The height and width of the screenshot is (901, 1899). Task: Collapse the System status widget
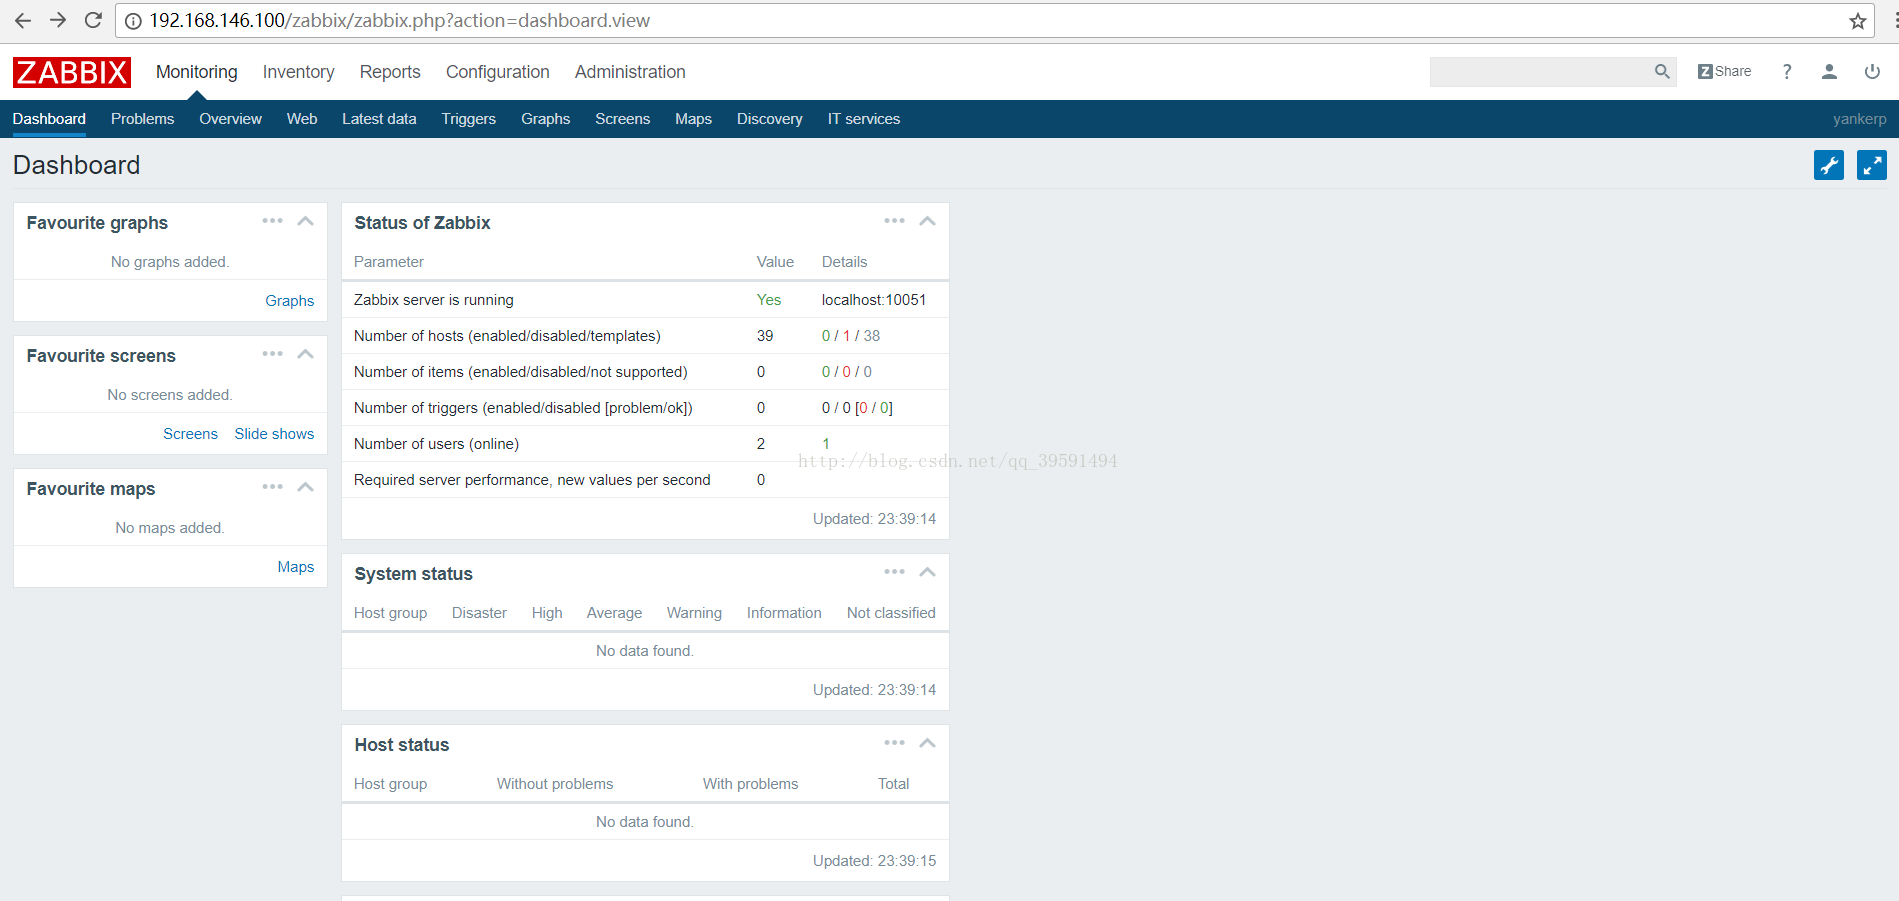click(927, 572)
